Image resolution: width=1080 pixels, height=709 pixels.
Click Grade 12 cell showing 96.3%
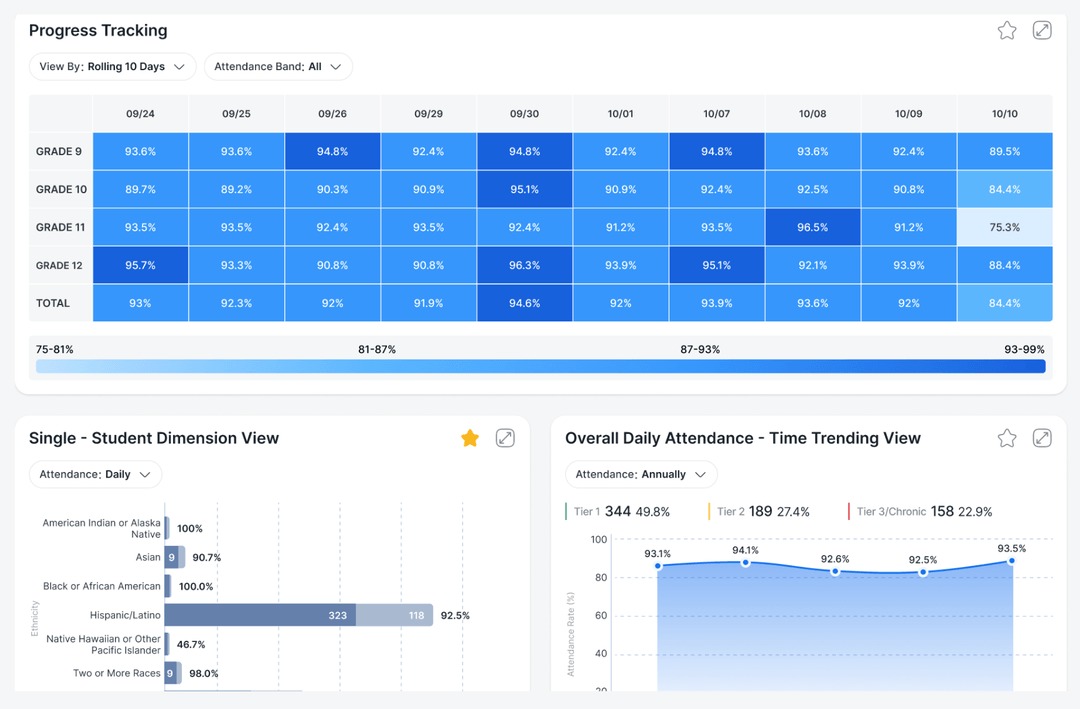pos(524,266)
